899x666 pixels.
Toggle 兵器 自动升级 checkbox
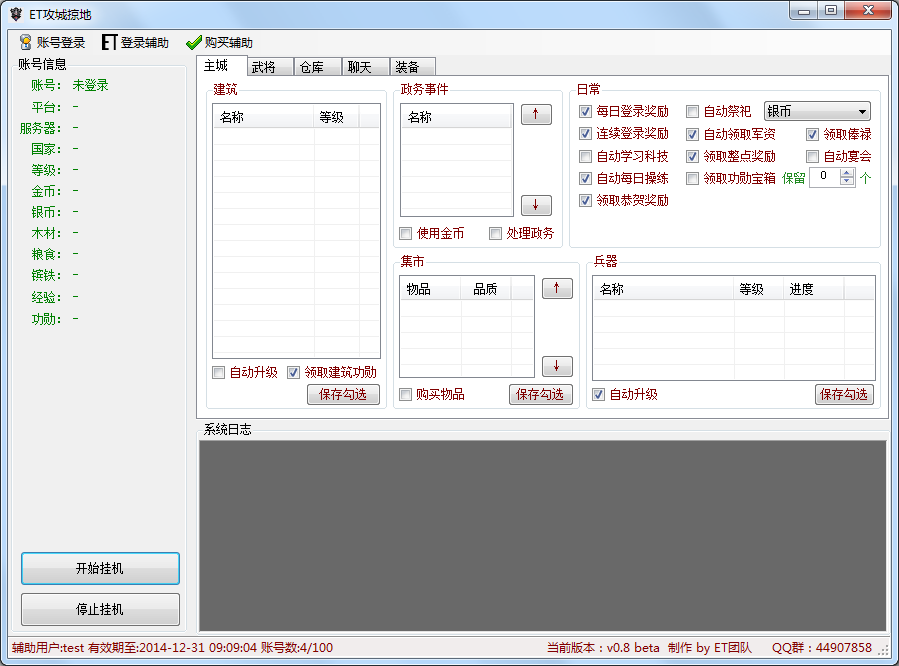(x=599, y=394)
